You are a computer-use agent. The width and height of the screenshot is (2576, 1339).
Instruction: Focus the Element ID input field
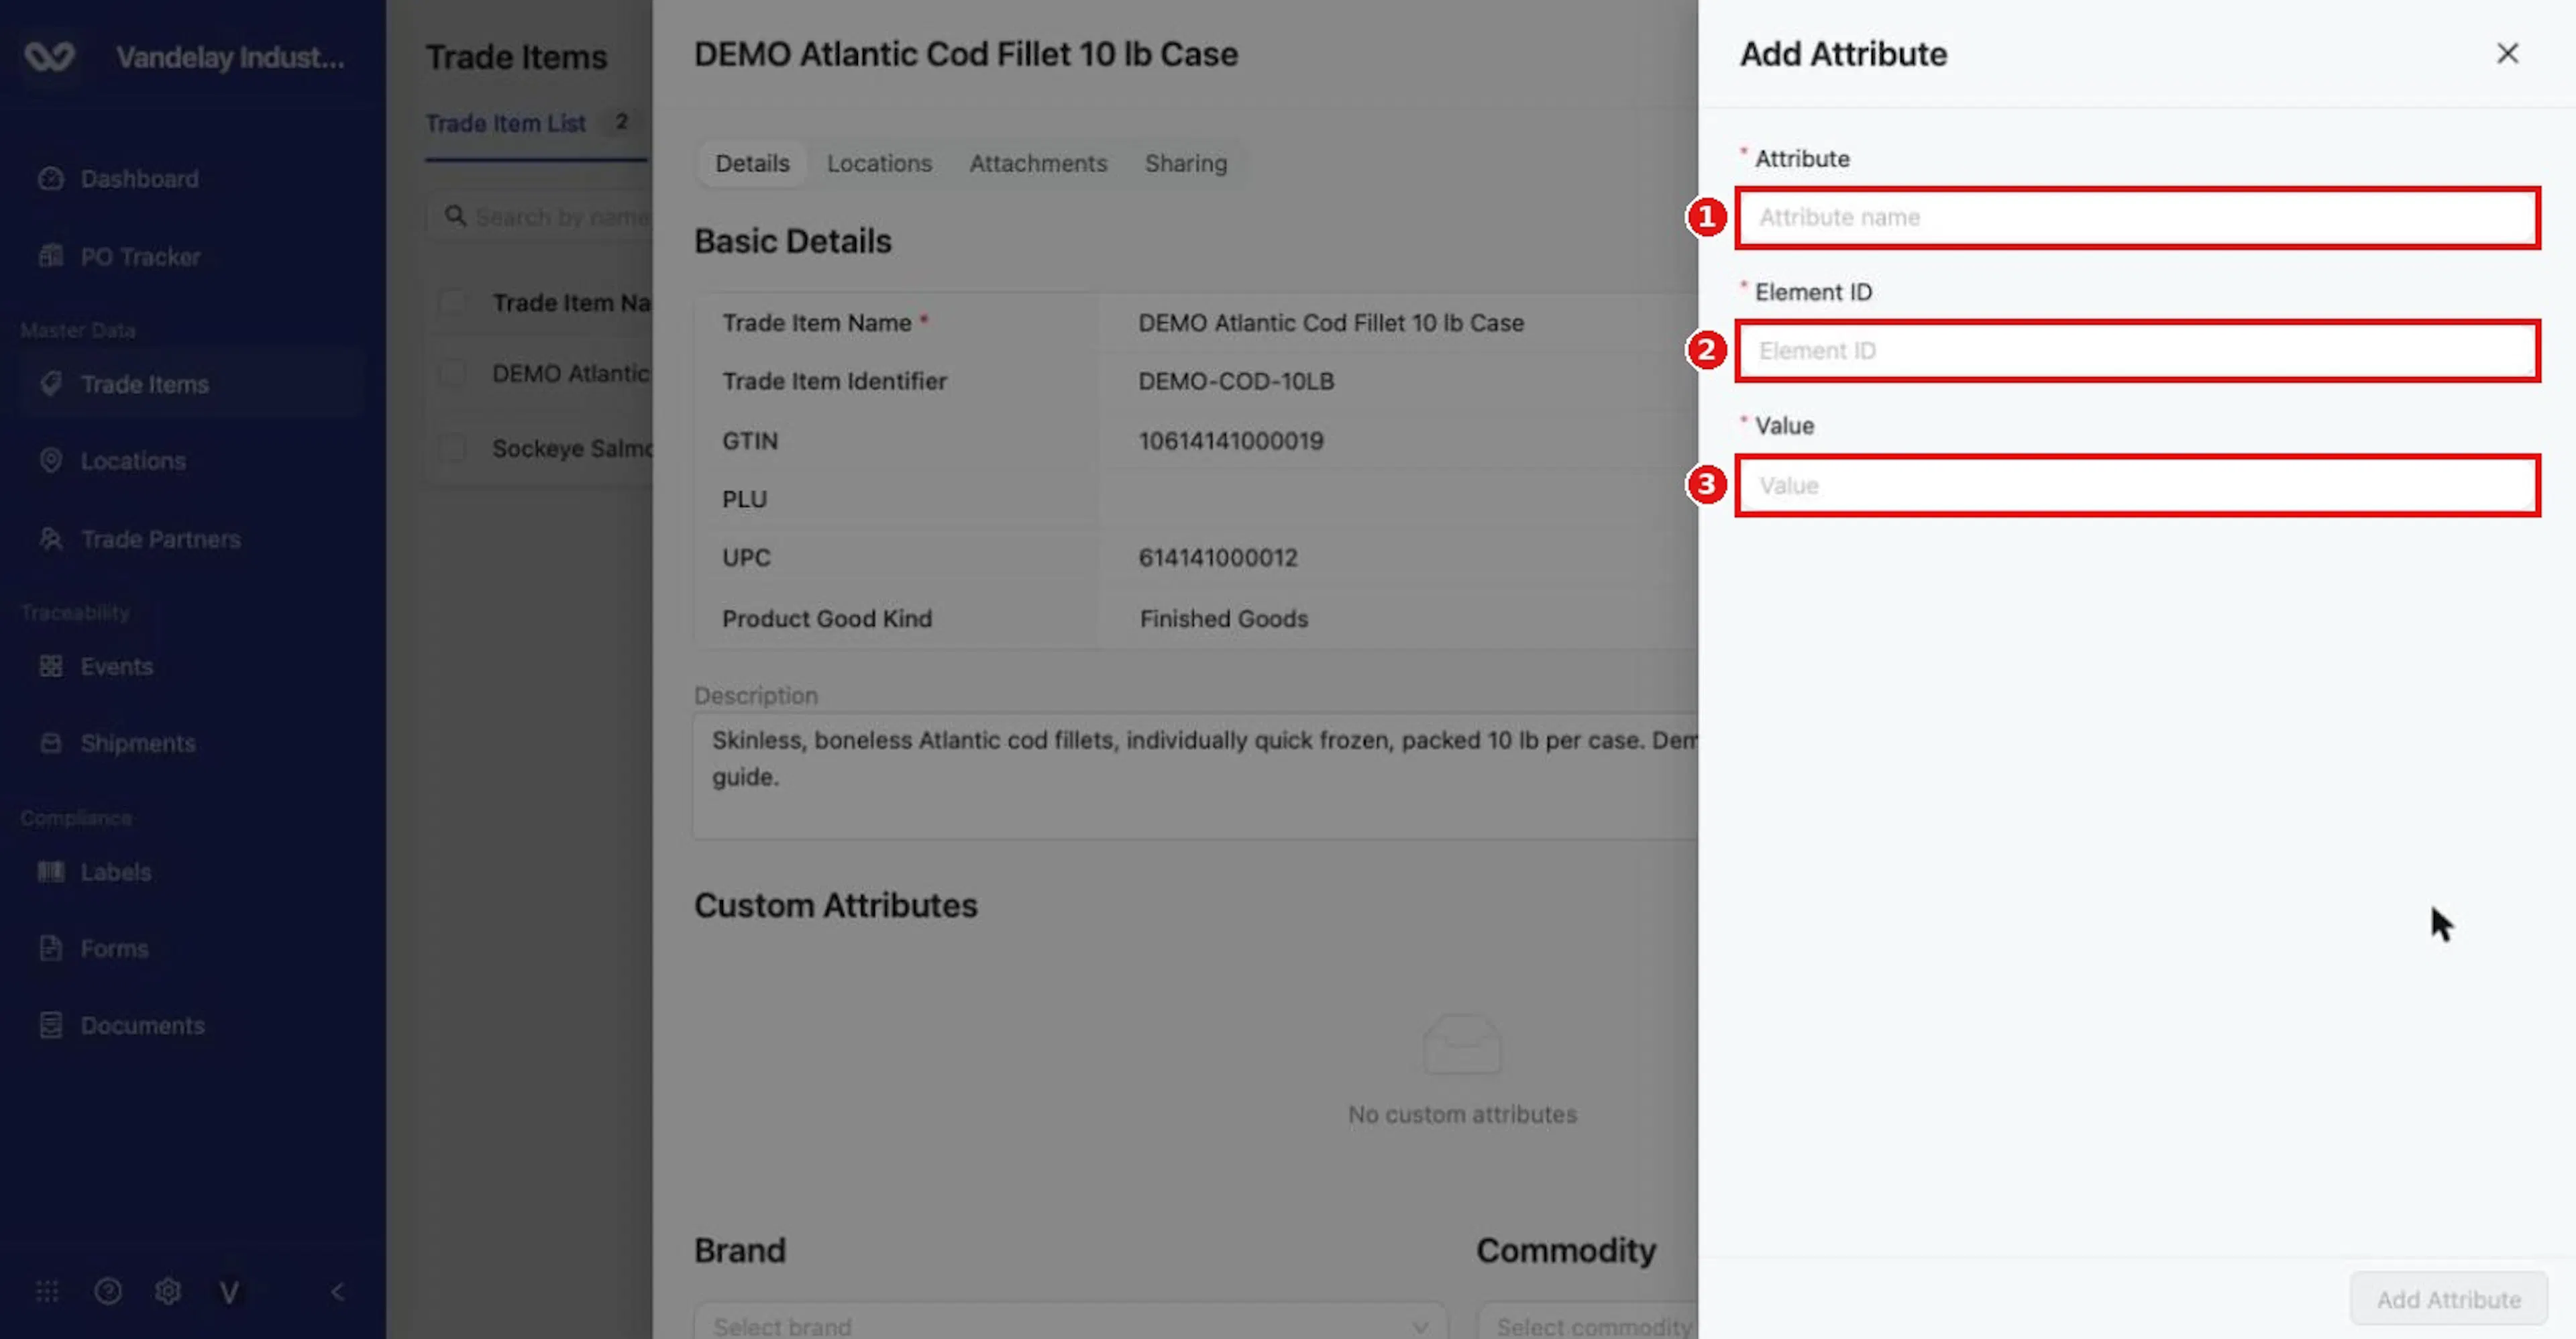tap(2138, 351)
